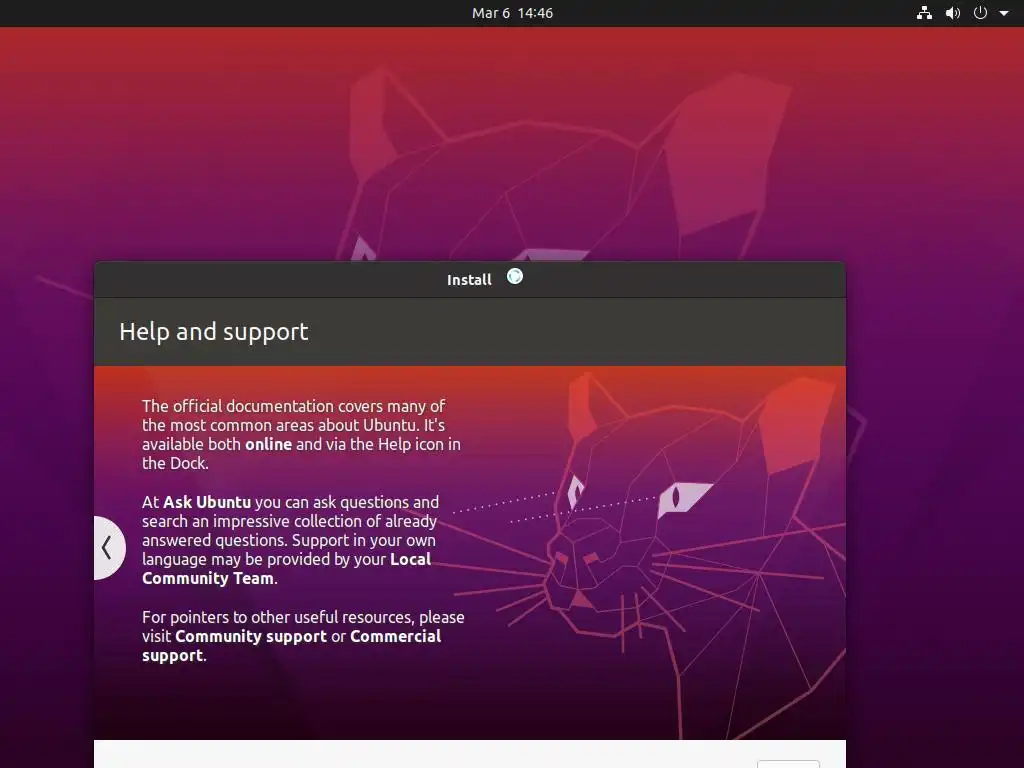This screenshot has height=768, width=1024.
Task: Click text 'The official documentation covers many of'
Action: pos(294,406)
